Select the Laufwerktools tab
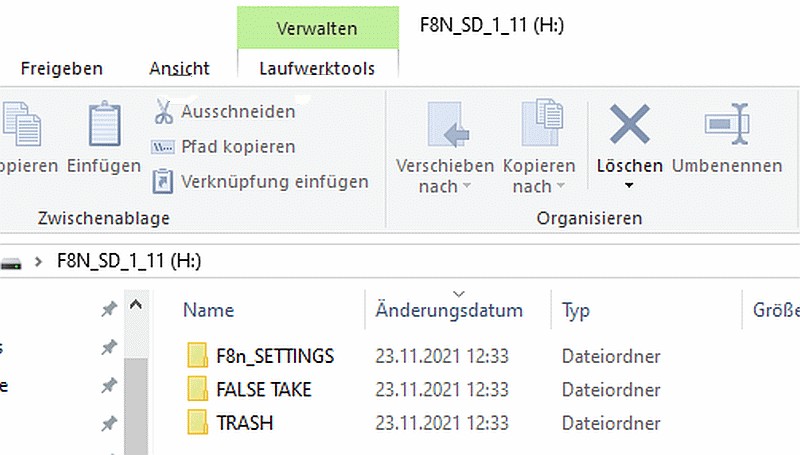 click(317, 69)
